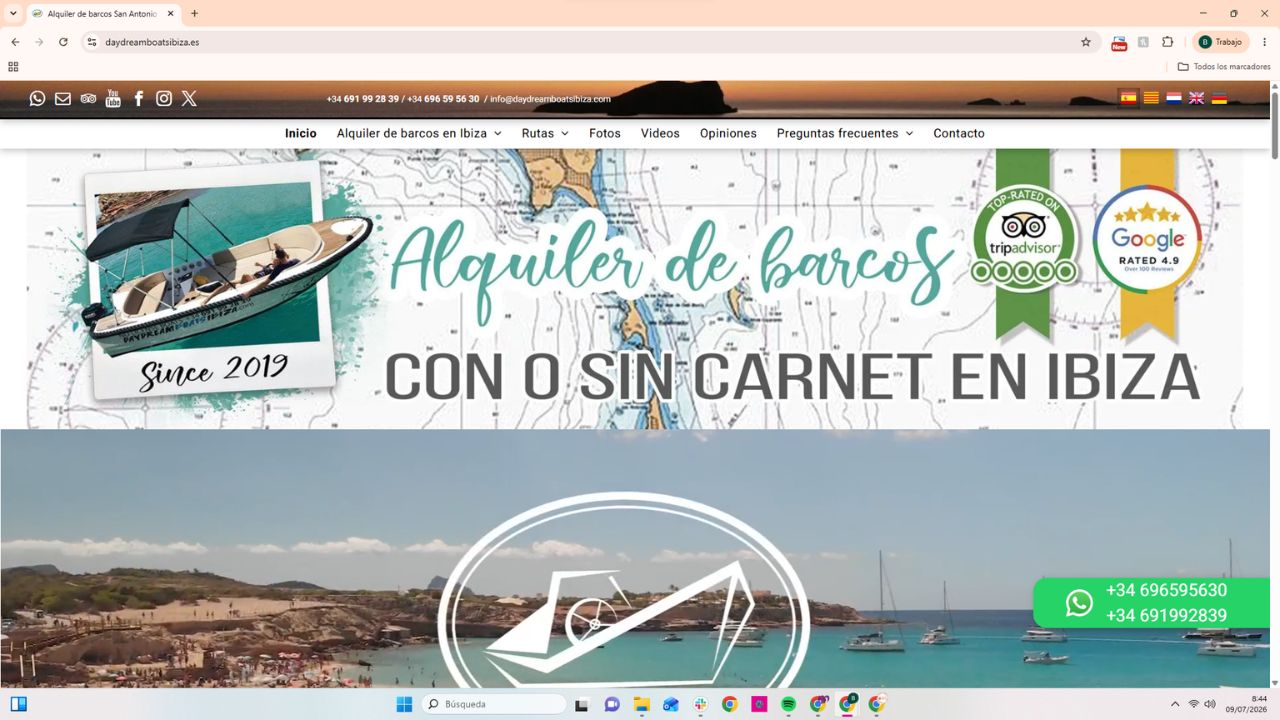Launch Spotify from the taskbar

788,704
